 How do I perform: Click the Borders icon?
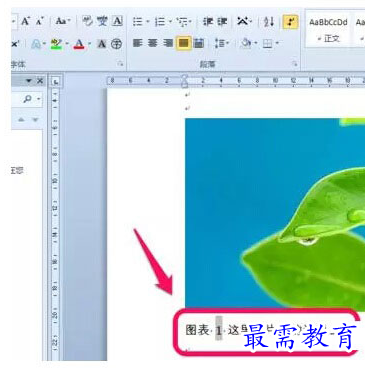(268, 44)
